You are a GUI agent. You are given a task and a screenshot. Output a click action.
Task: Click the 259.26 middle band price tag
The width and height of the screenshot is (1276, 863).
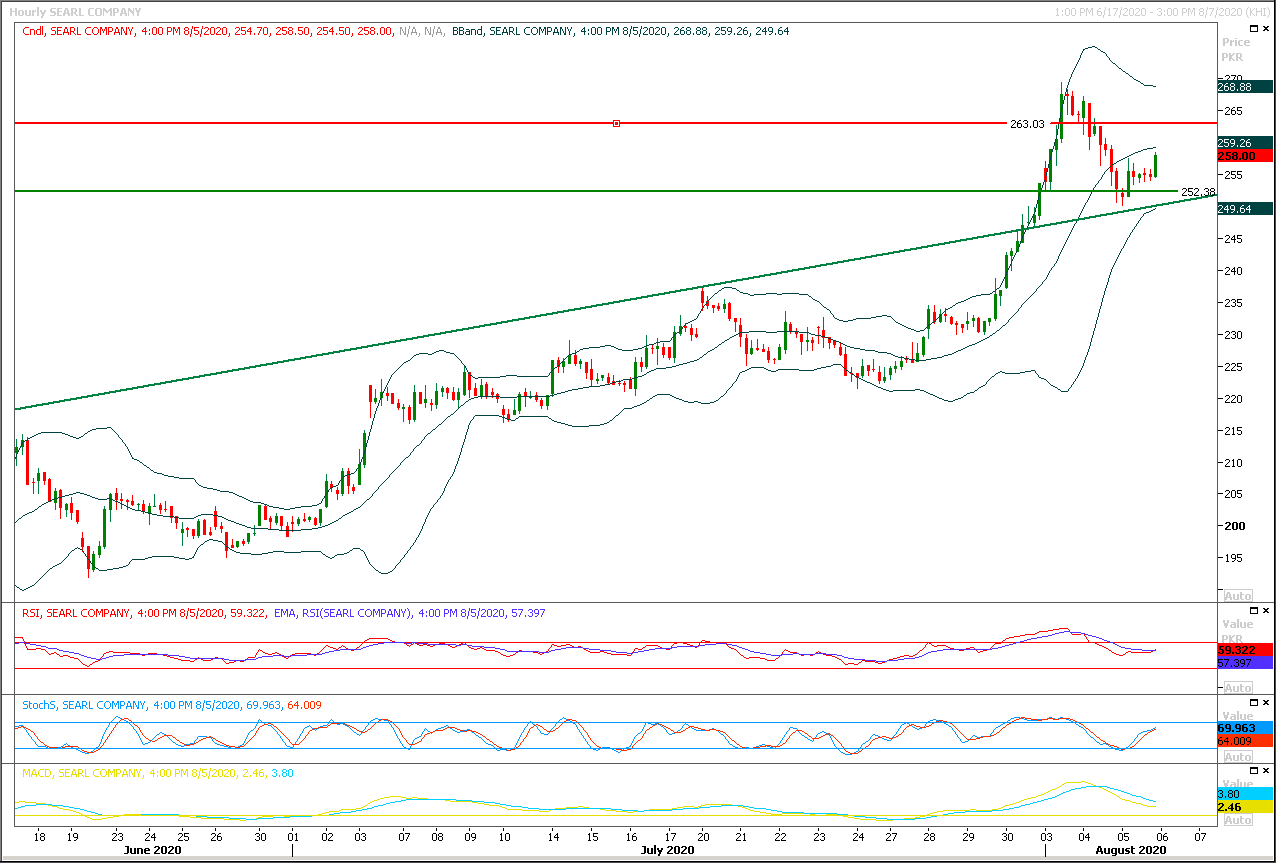click(x=1245, y=143)
